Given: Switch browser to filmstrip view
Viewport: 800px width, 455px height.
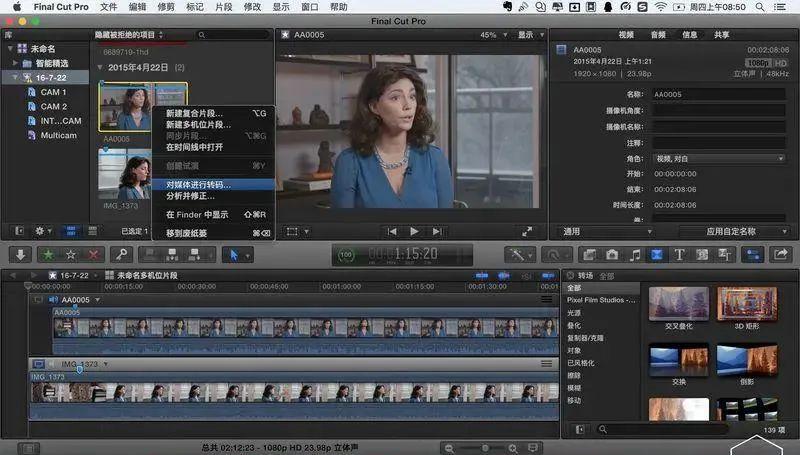Looking at the screenshot, I should point(71,231).
